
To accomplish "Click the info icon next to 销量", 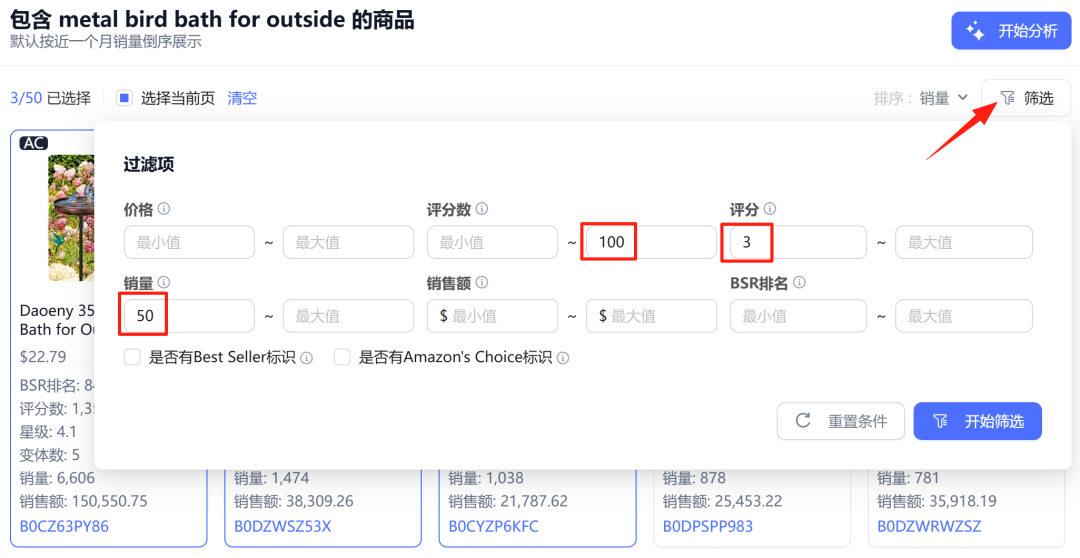I will tap(164, 282).
